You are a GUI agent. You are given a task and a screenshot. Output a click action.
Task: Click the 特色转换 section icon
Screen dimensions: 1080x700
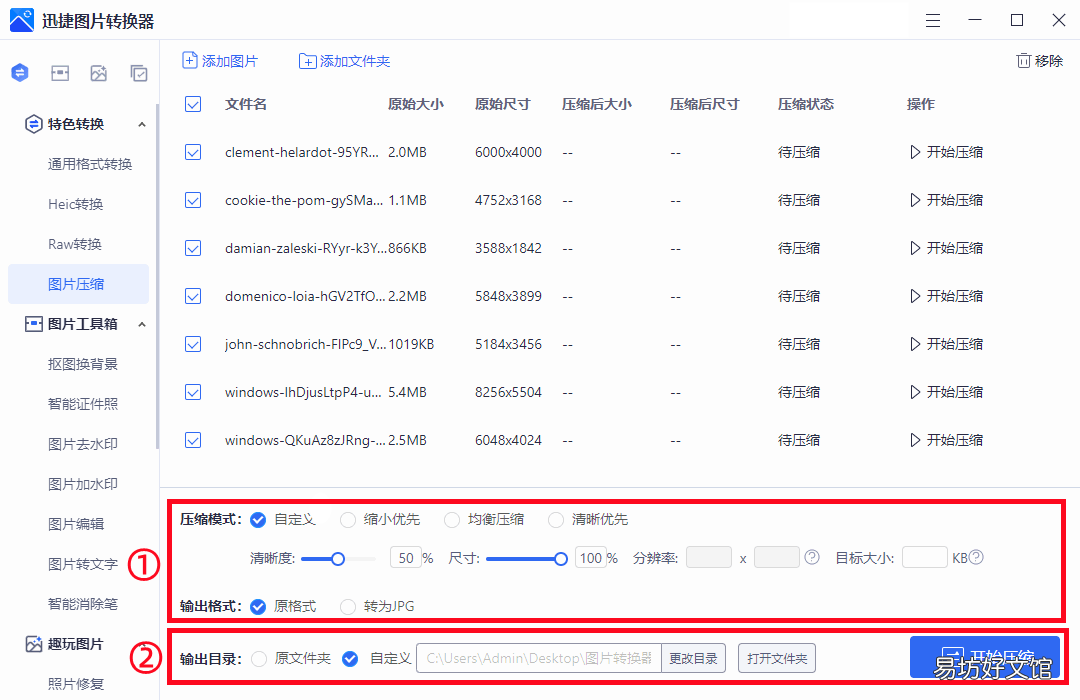coord(33,124)
